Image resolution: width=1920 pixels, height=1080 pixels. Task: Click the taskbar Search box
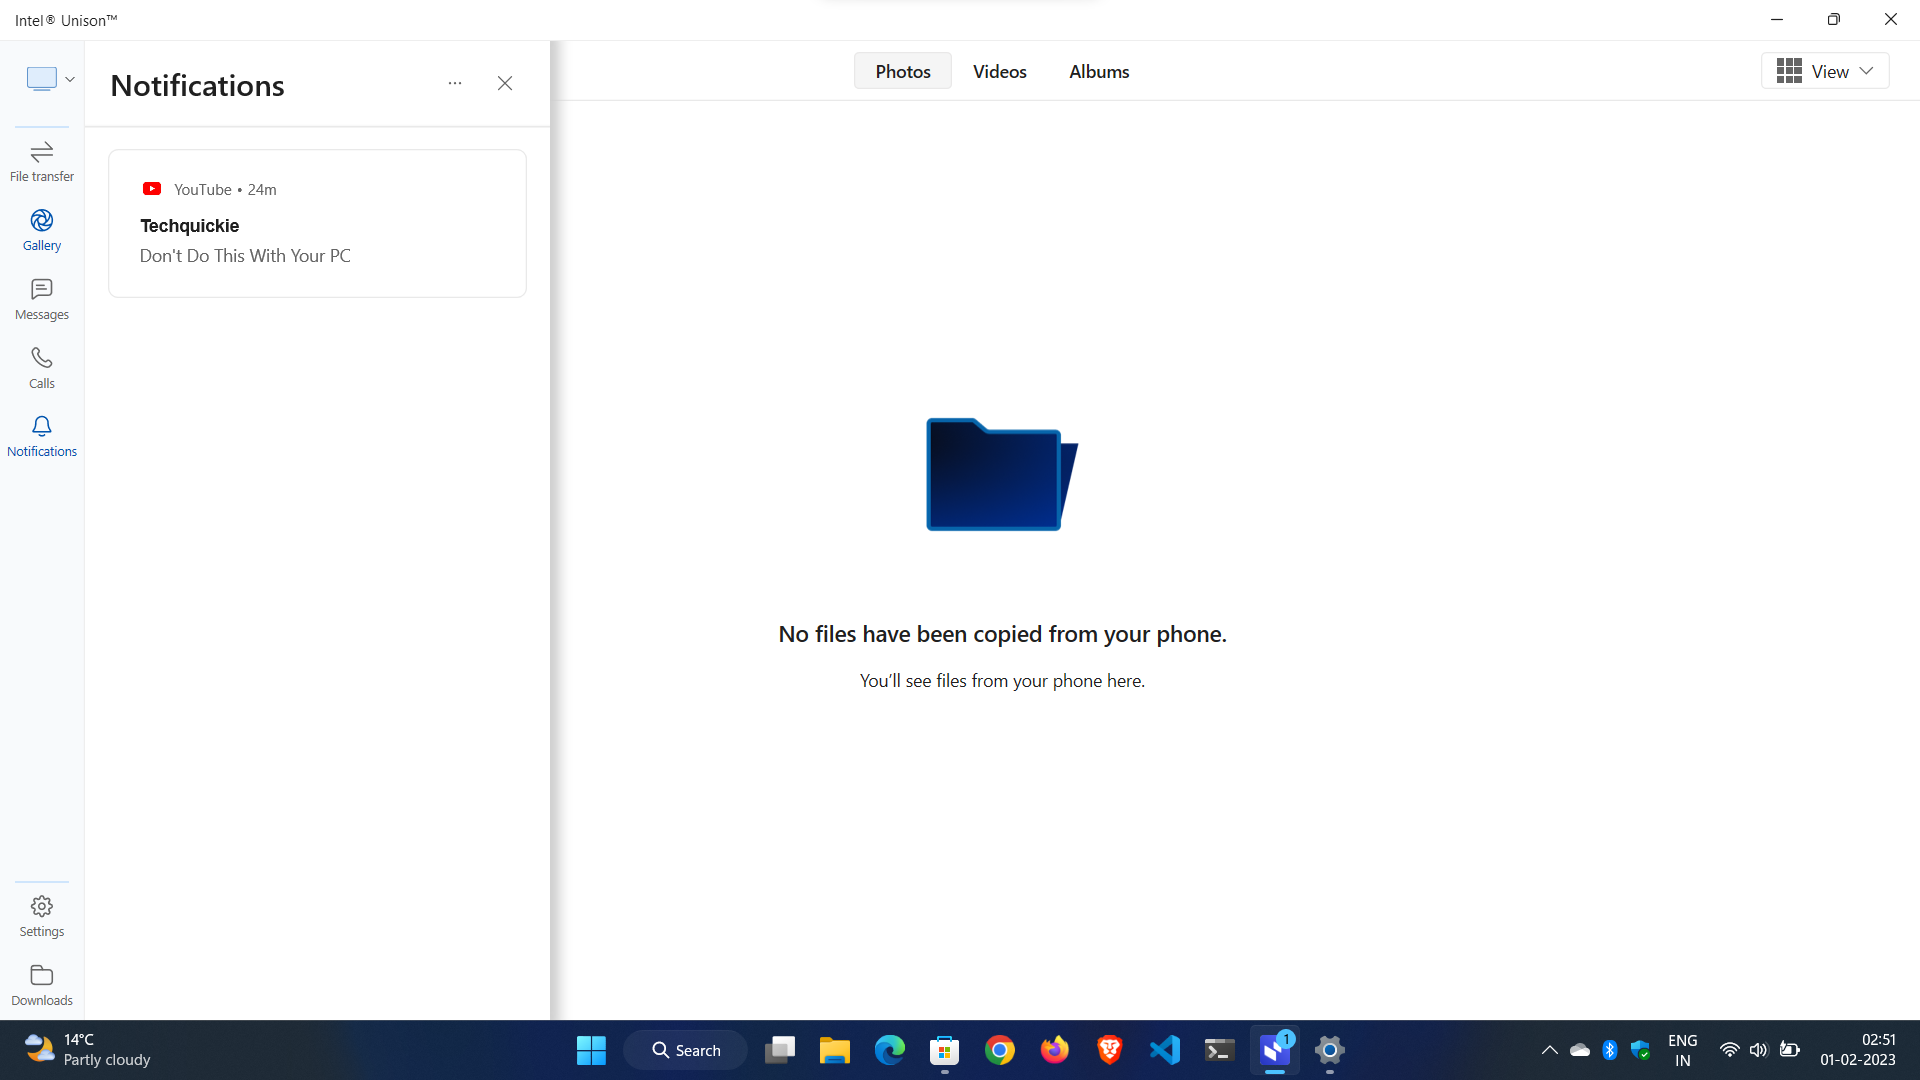(x=686, y=1050)
